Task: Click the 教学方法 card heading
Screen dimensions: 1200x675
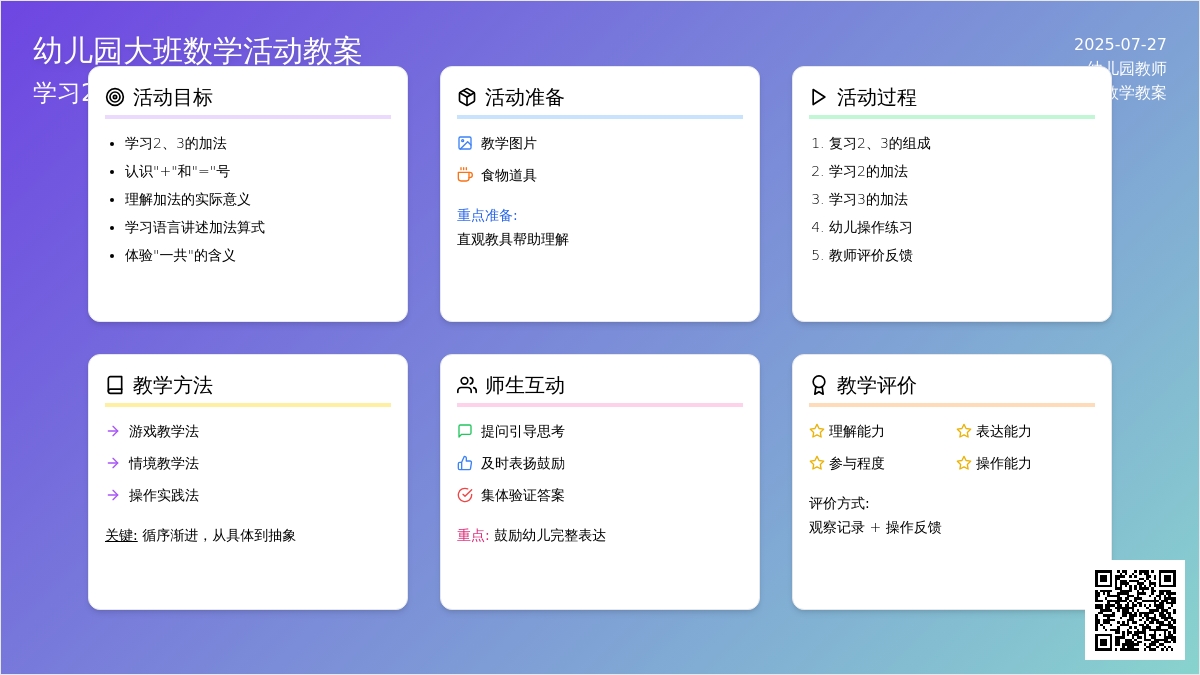Action: point(173,385)
